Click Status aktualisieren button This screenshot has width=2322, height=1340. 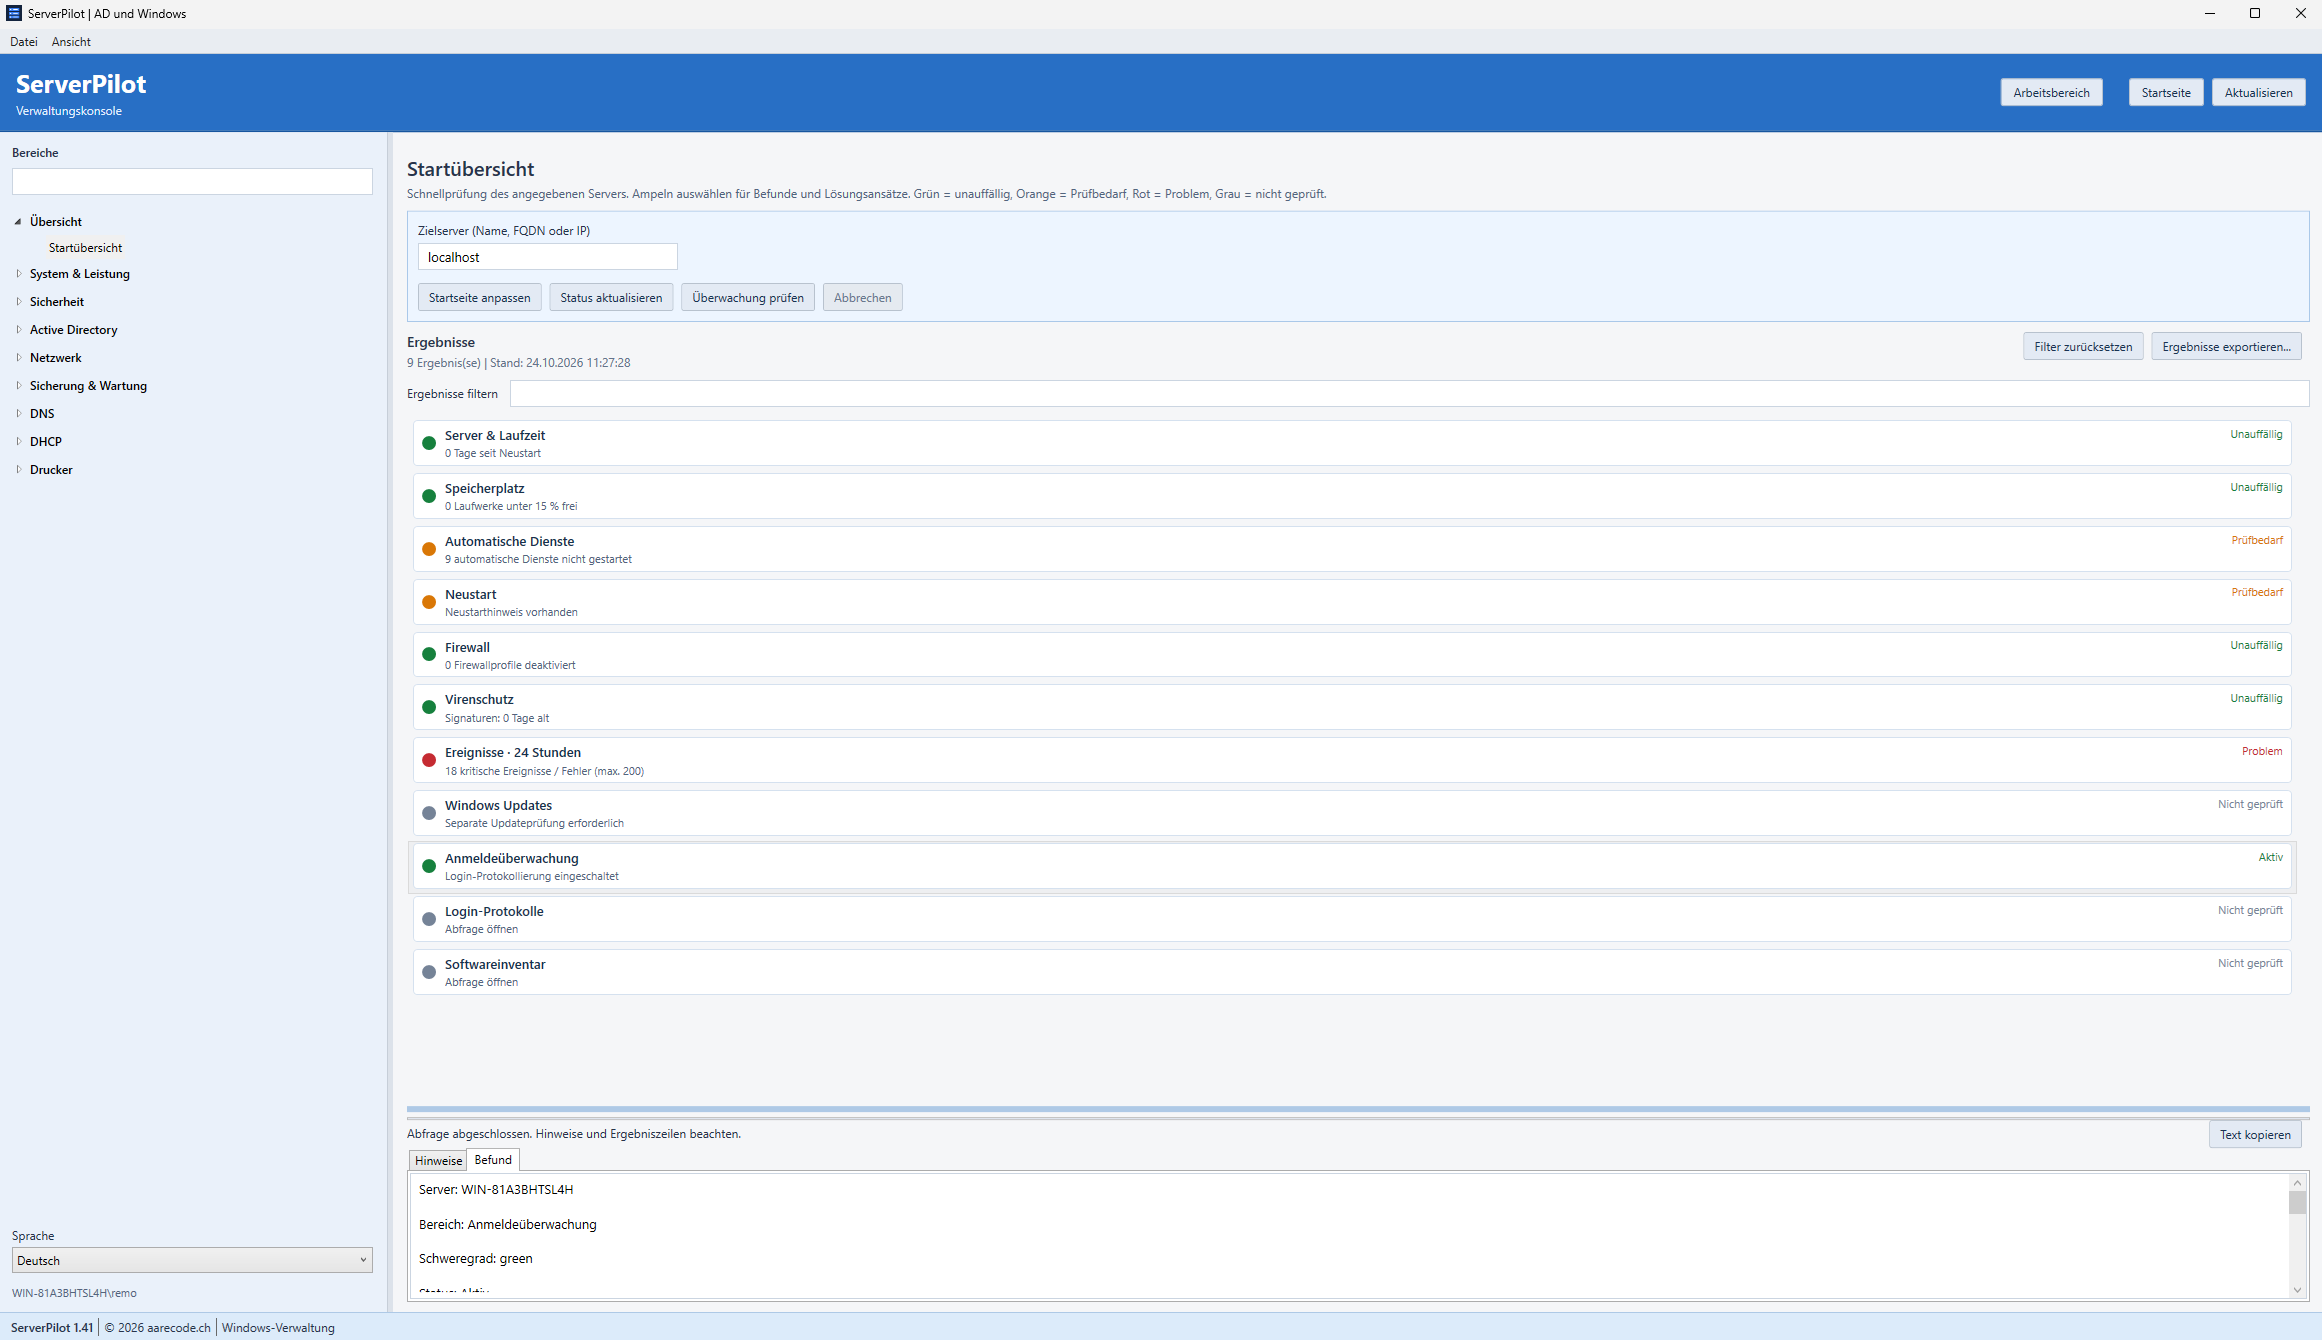click(611, 298)
